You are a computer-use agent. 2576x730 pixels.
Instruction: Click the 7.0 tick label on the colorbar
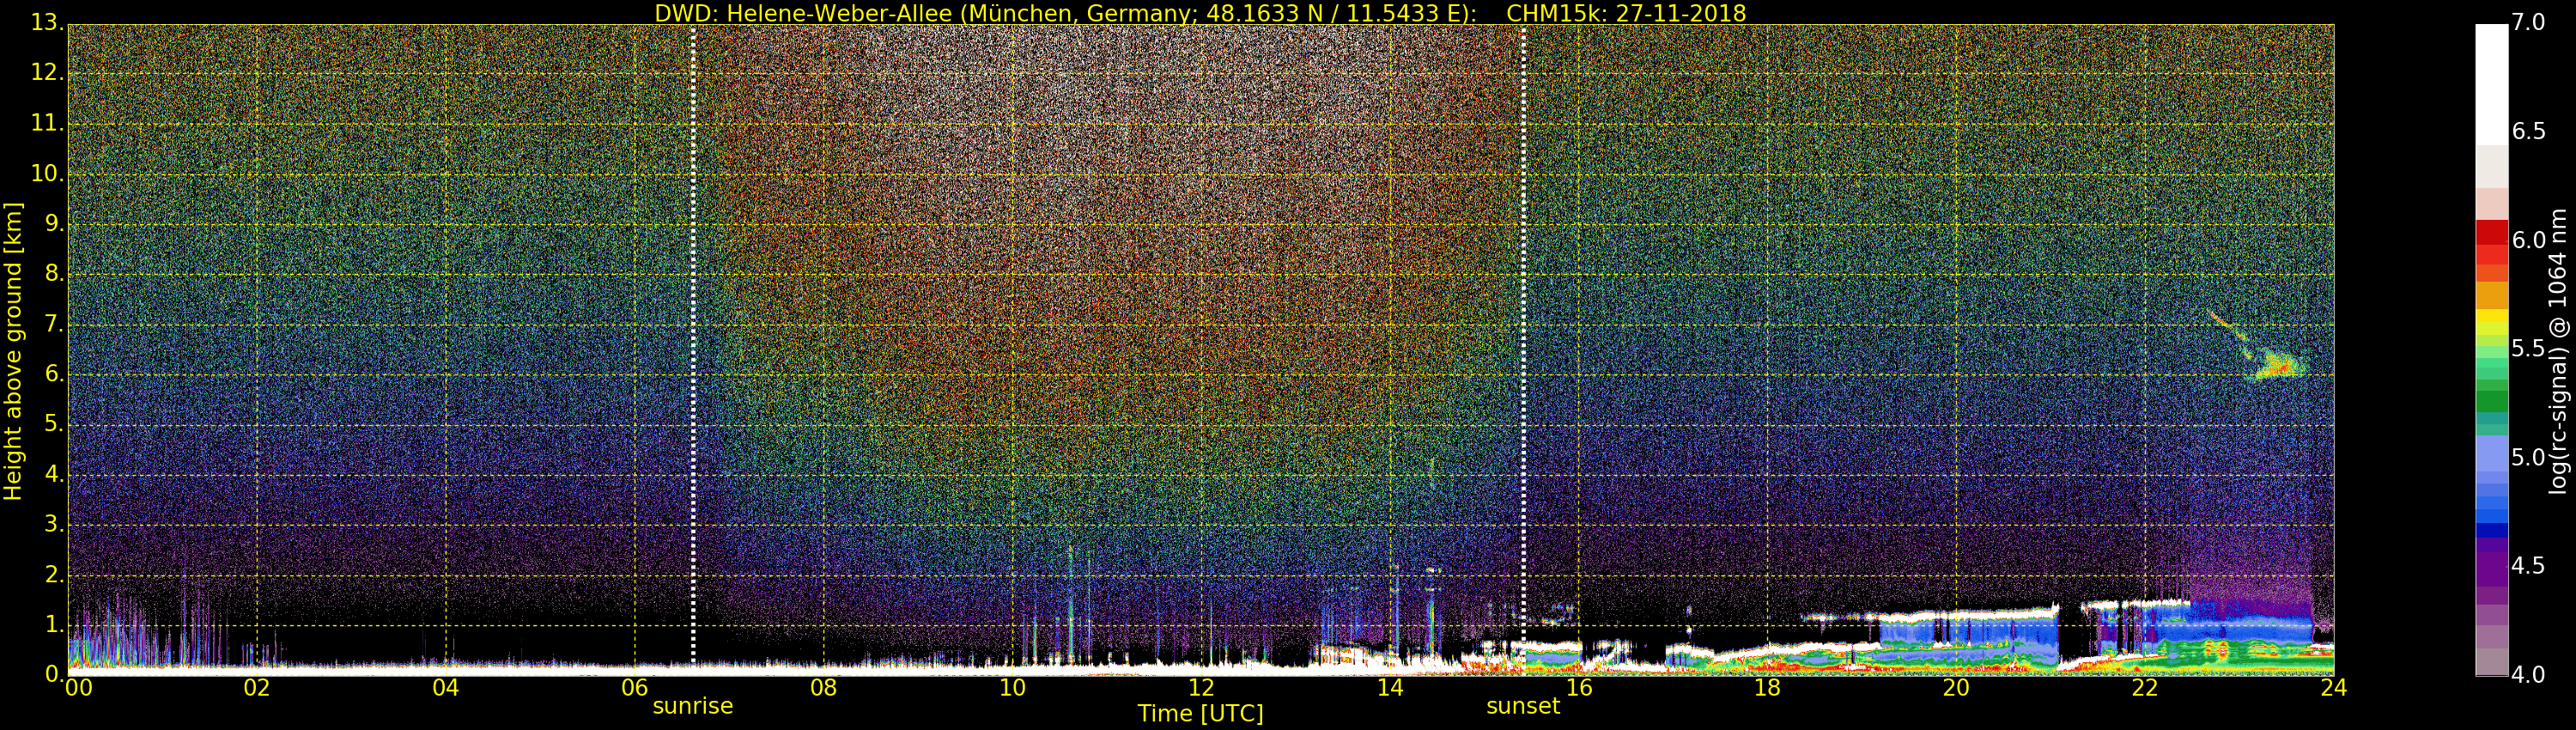tap(2528, 23)
